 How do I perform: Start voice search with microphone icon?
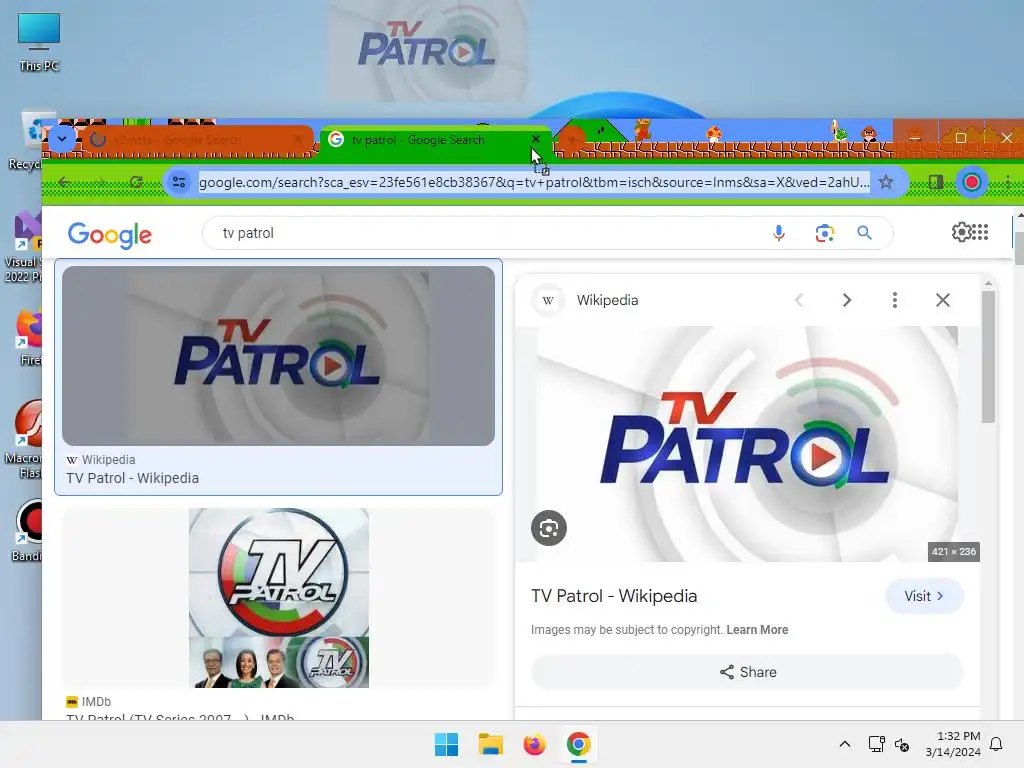778,233
